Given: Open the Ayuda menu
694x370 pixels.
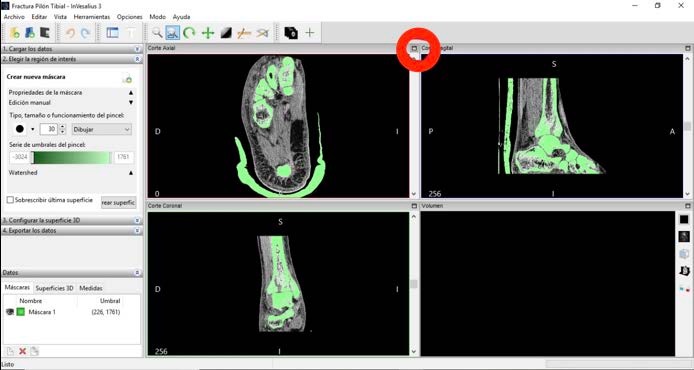Looking at the screenshot, I should pos(181,17).
